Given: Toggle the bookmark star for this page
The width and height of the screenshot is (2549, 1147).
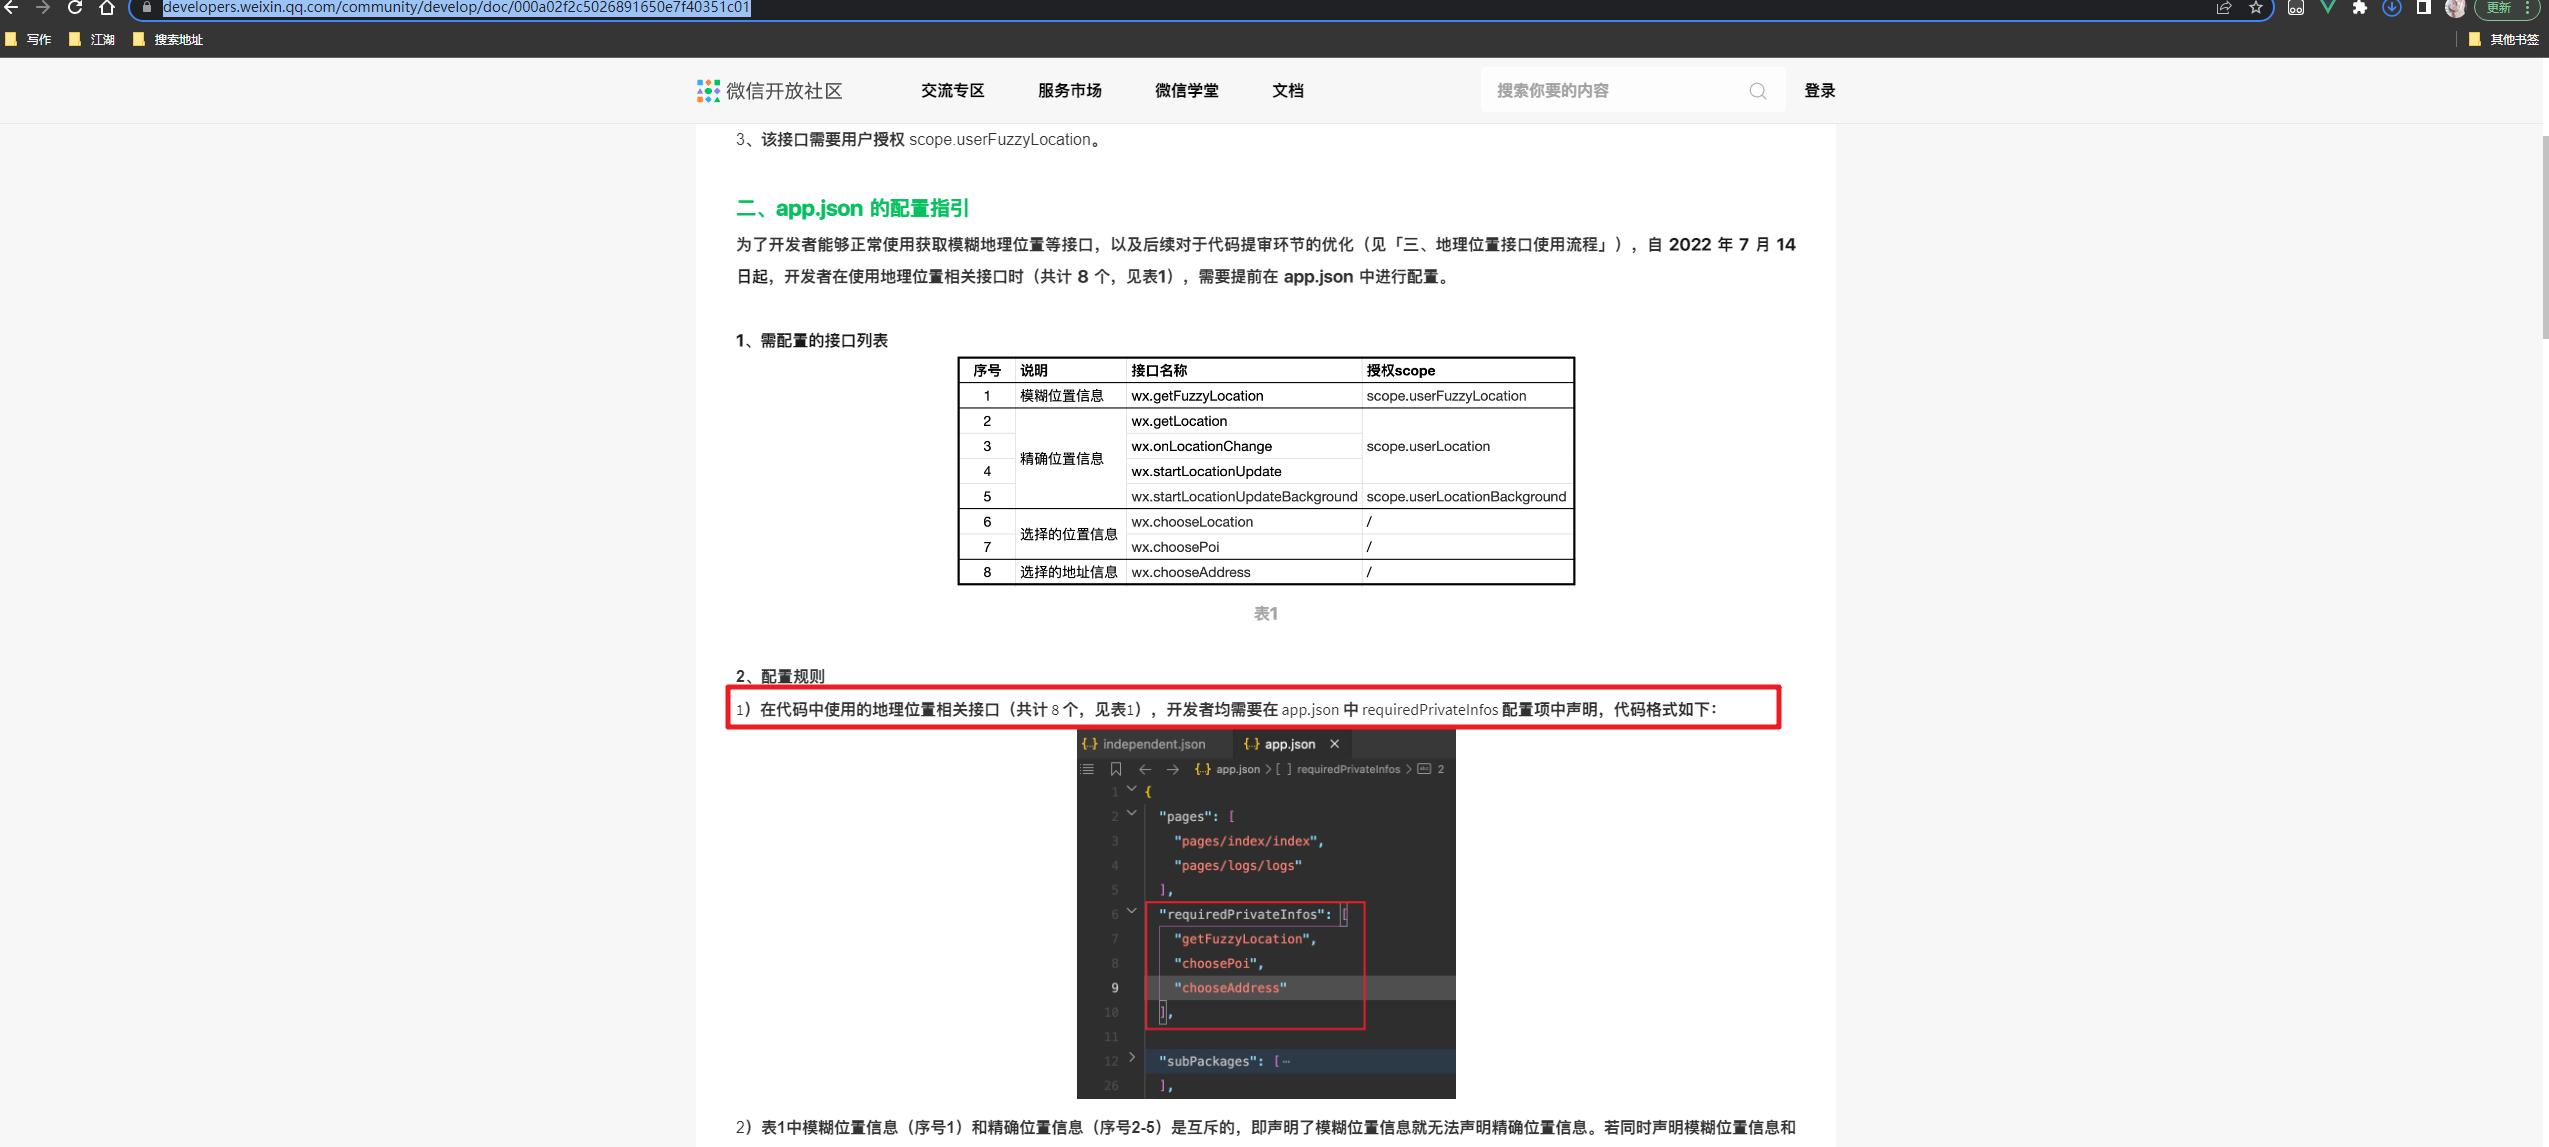Looking at the screenshot, I should (2256, 9).
